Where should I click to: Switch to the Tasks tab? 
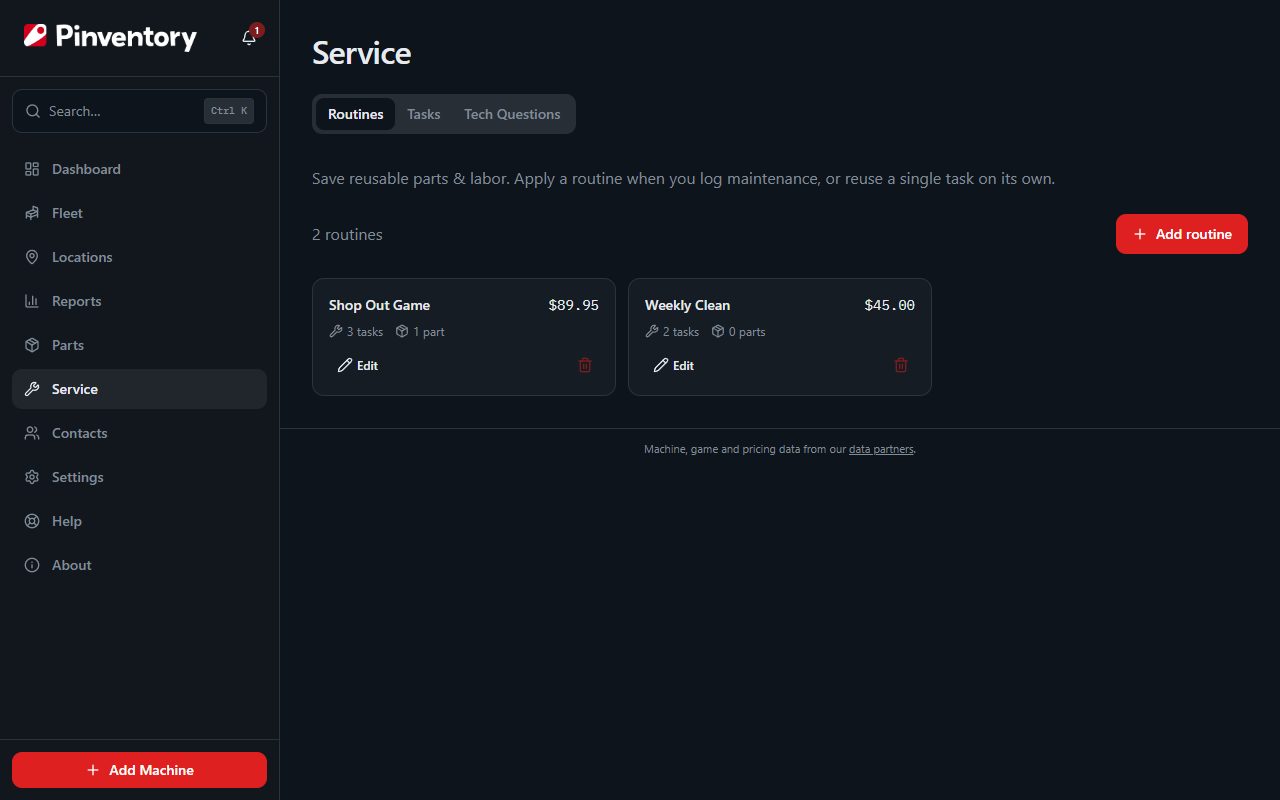point(424,114)
